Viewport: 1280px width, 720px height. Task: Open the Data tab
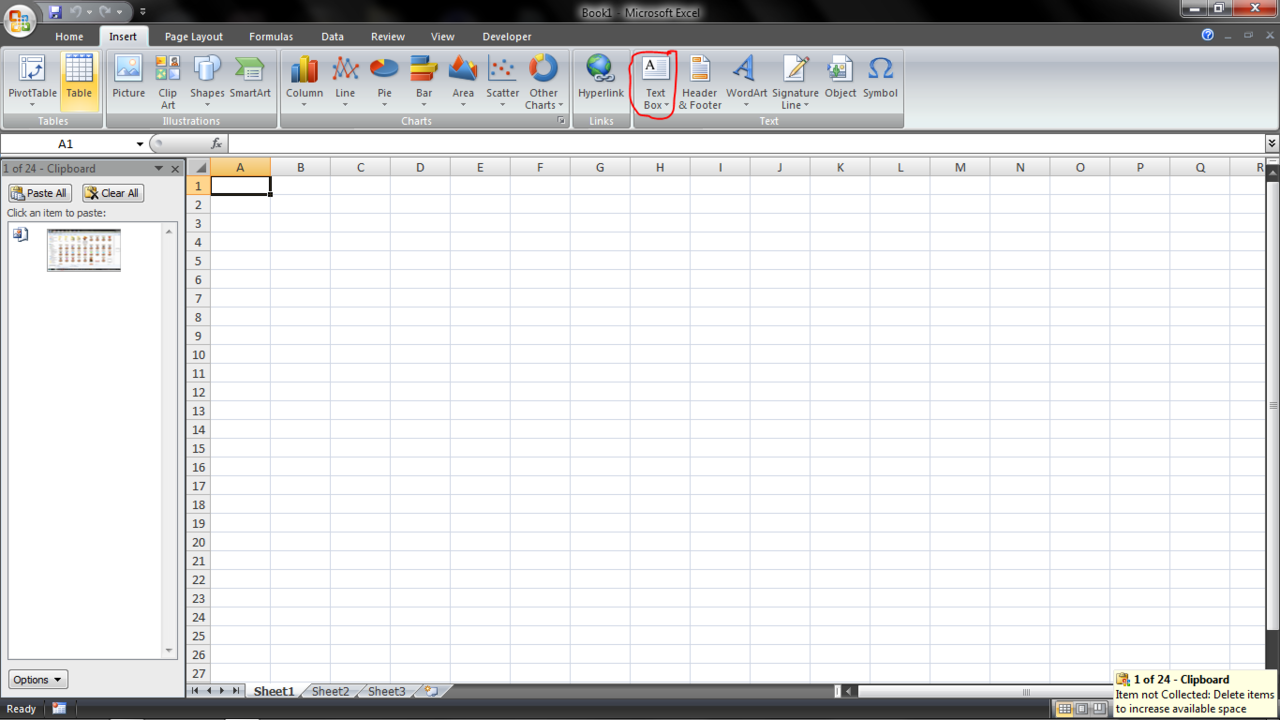click(332, 37)
